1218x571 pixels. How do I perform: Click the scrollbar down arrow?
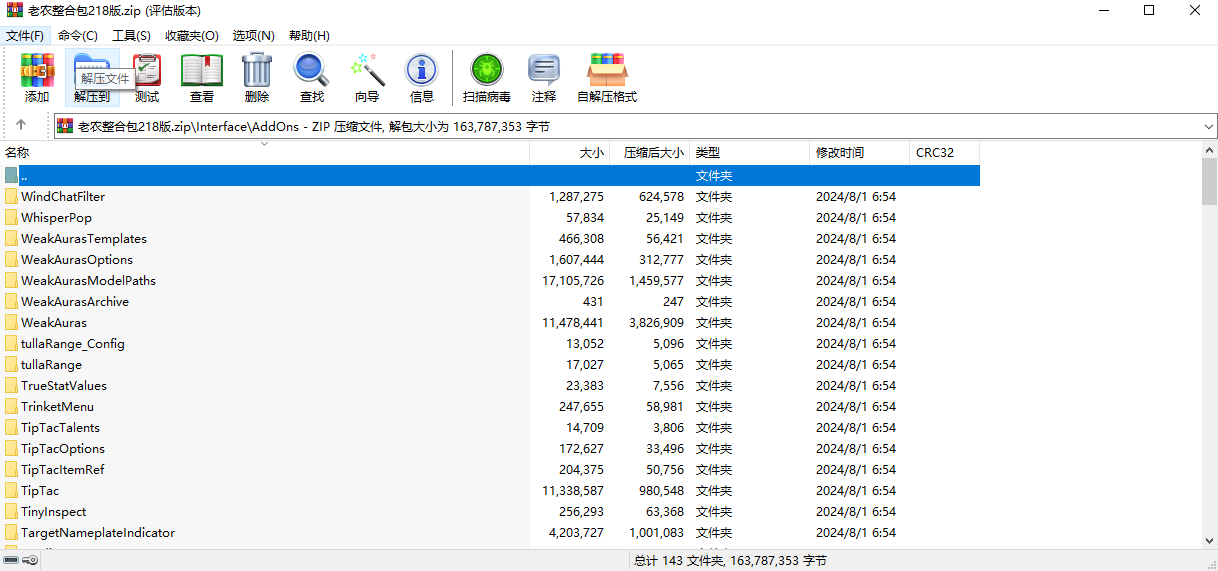[x=1209, y=540]
